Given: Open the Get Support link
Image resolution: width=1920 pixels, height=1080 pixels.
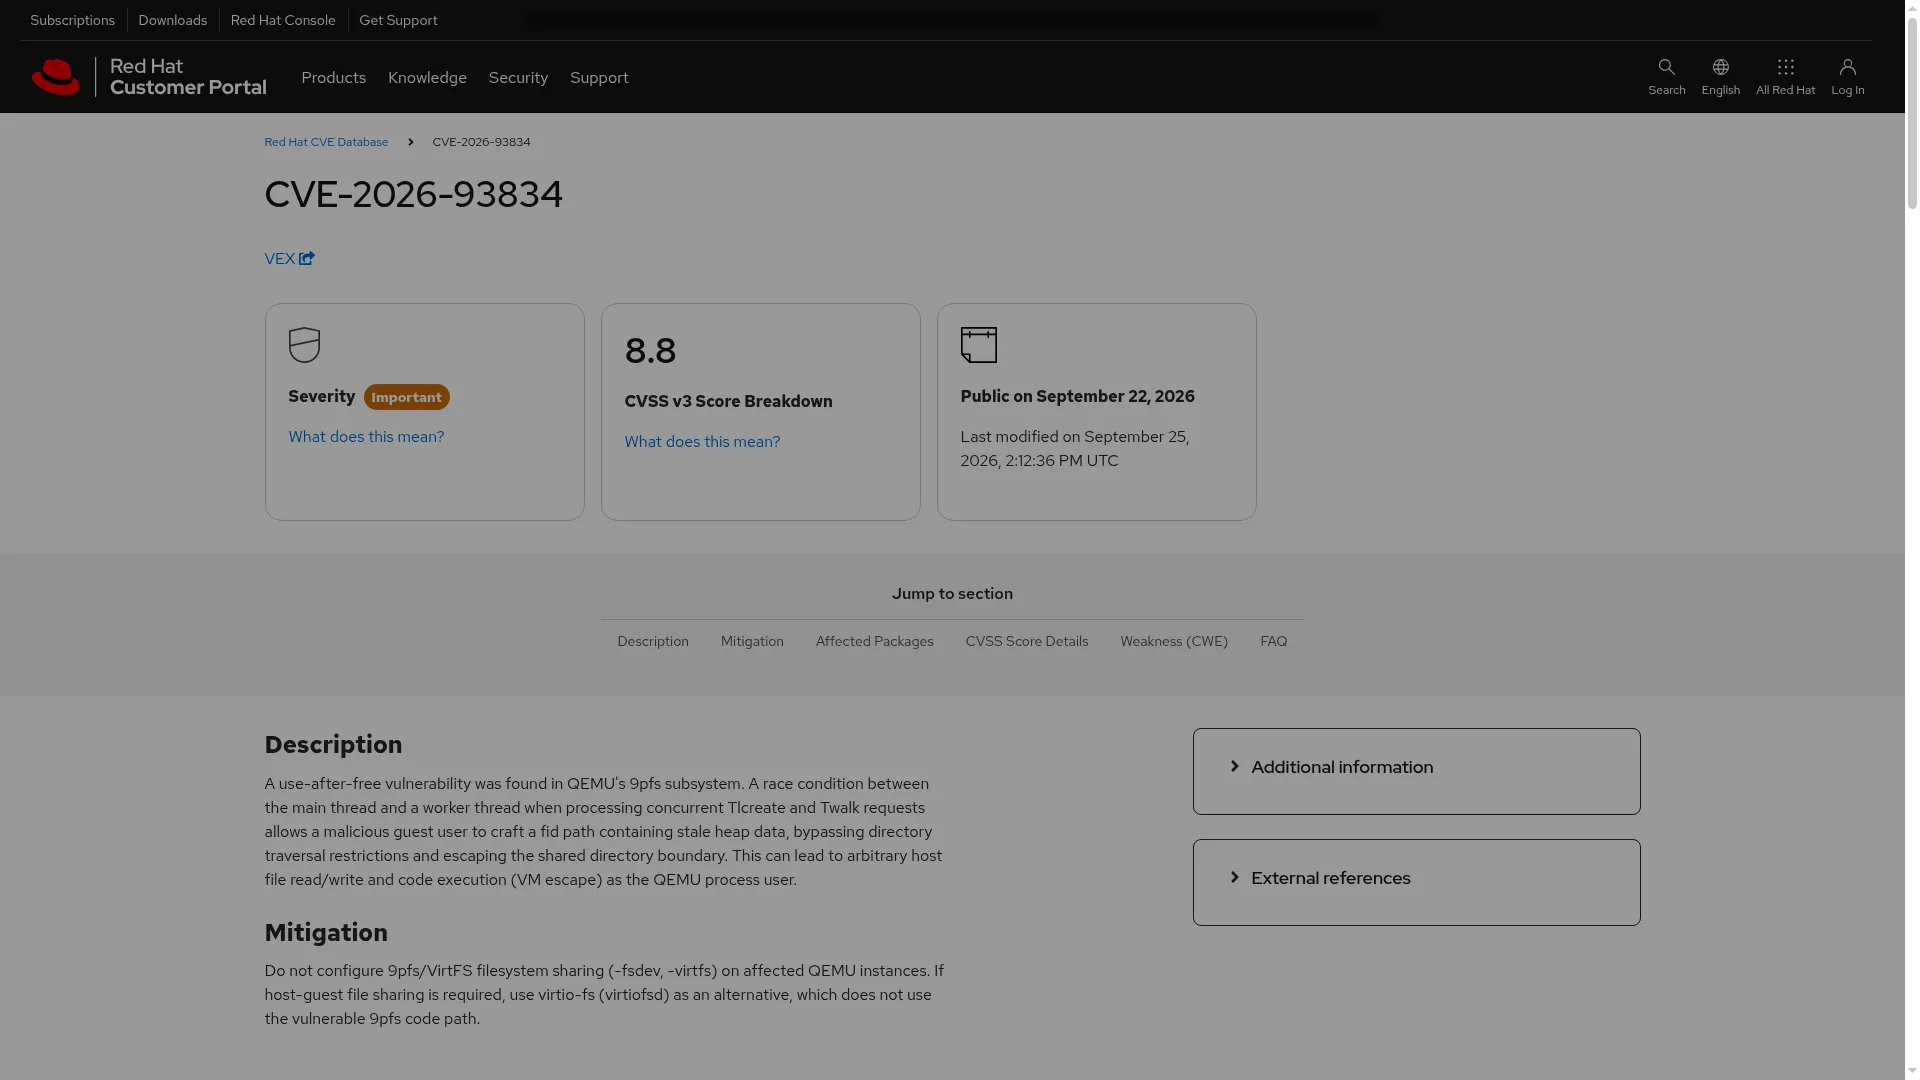Looking at the screenshot, I should 398,20.
